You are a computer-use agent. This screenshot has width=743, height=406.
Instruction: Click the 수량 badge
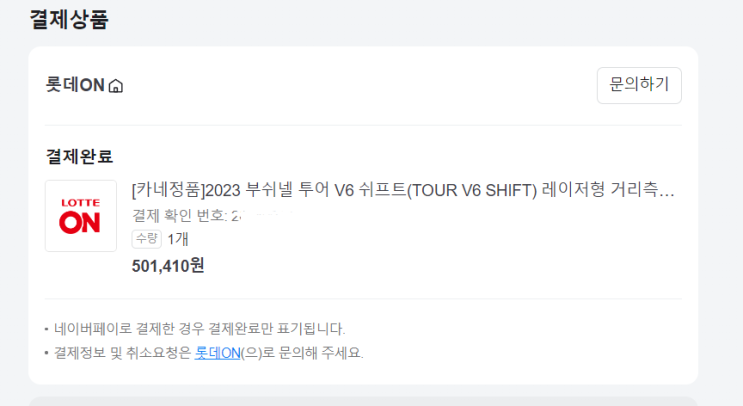point(147,238)
